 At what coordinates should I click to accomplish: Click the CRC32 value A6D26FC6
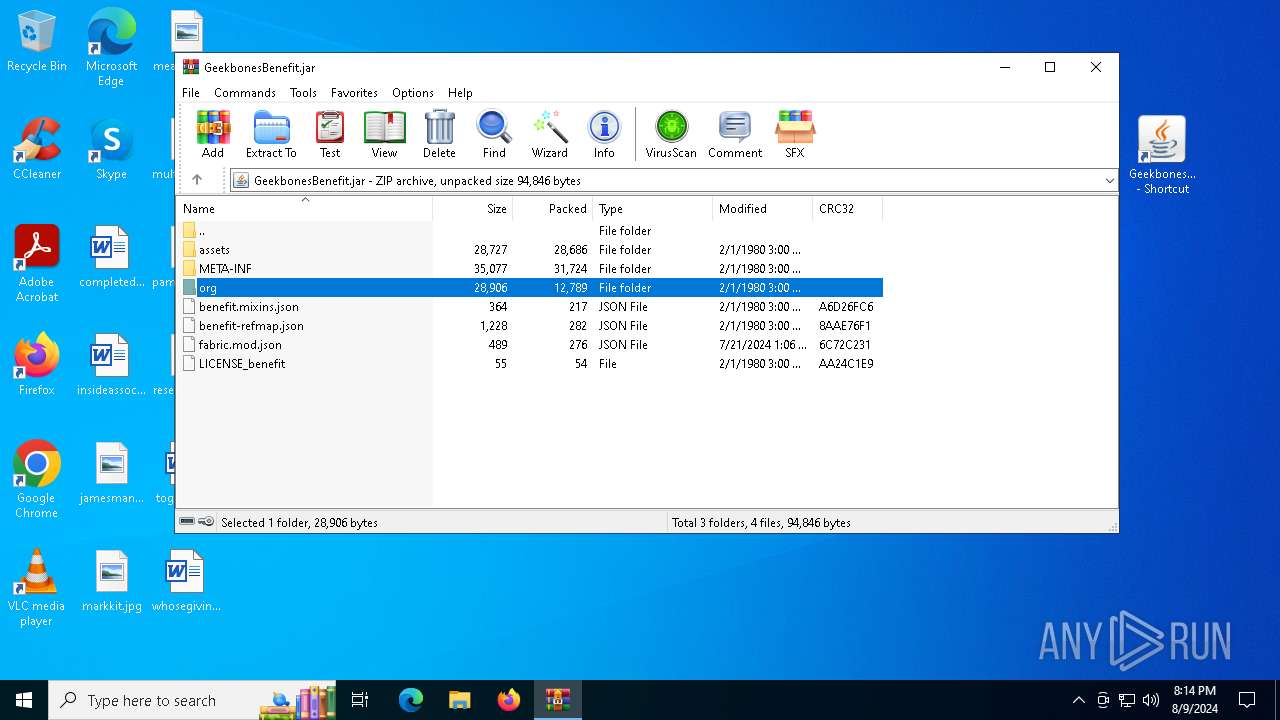pos(846,307)
